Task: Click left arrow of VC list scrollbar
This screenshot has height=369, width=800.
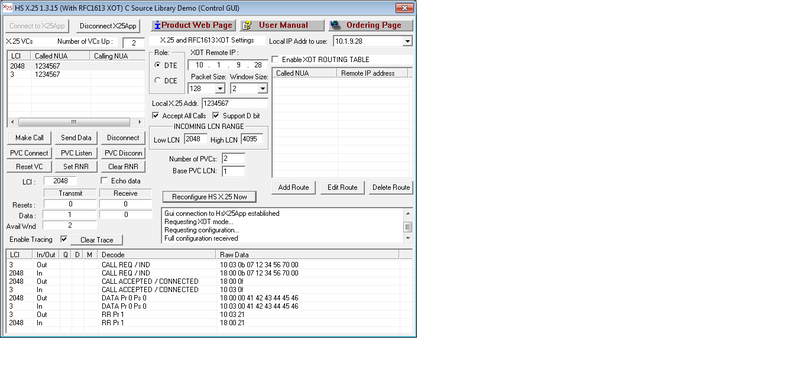Action: point(13,122)
